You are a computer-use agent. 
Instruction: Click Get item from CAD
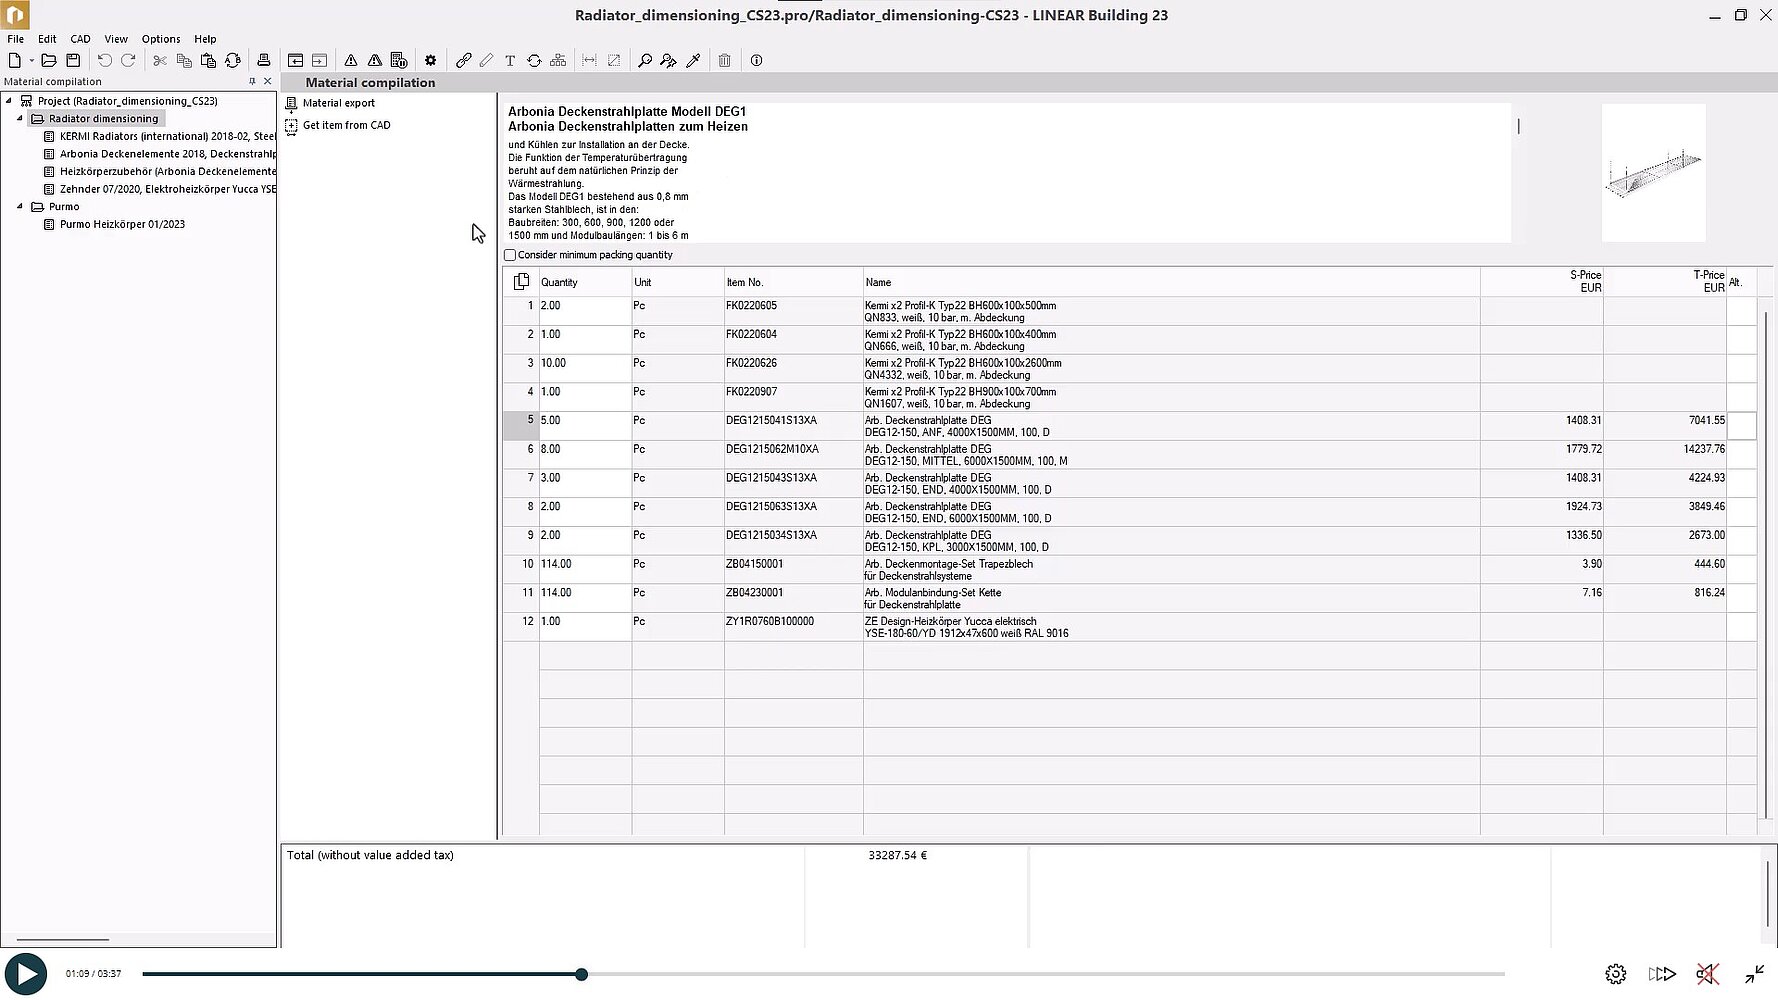point(346,125)
